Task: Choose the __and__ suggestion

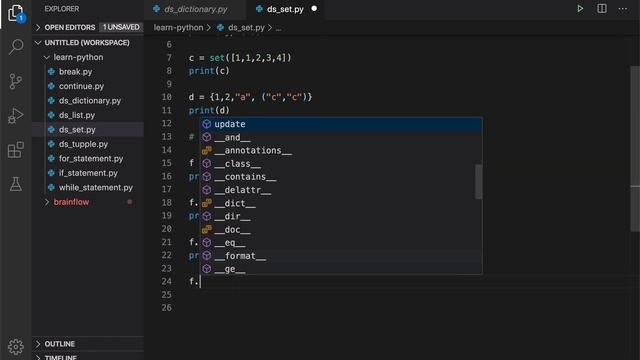Action: (341, 137)
